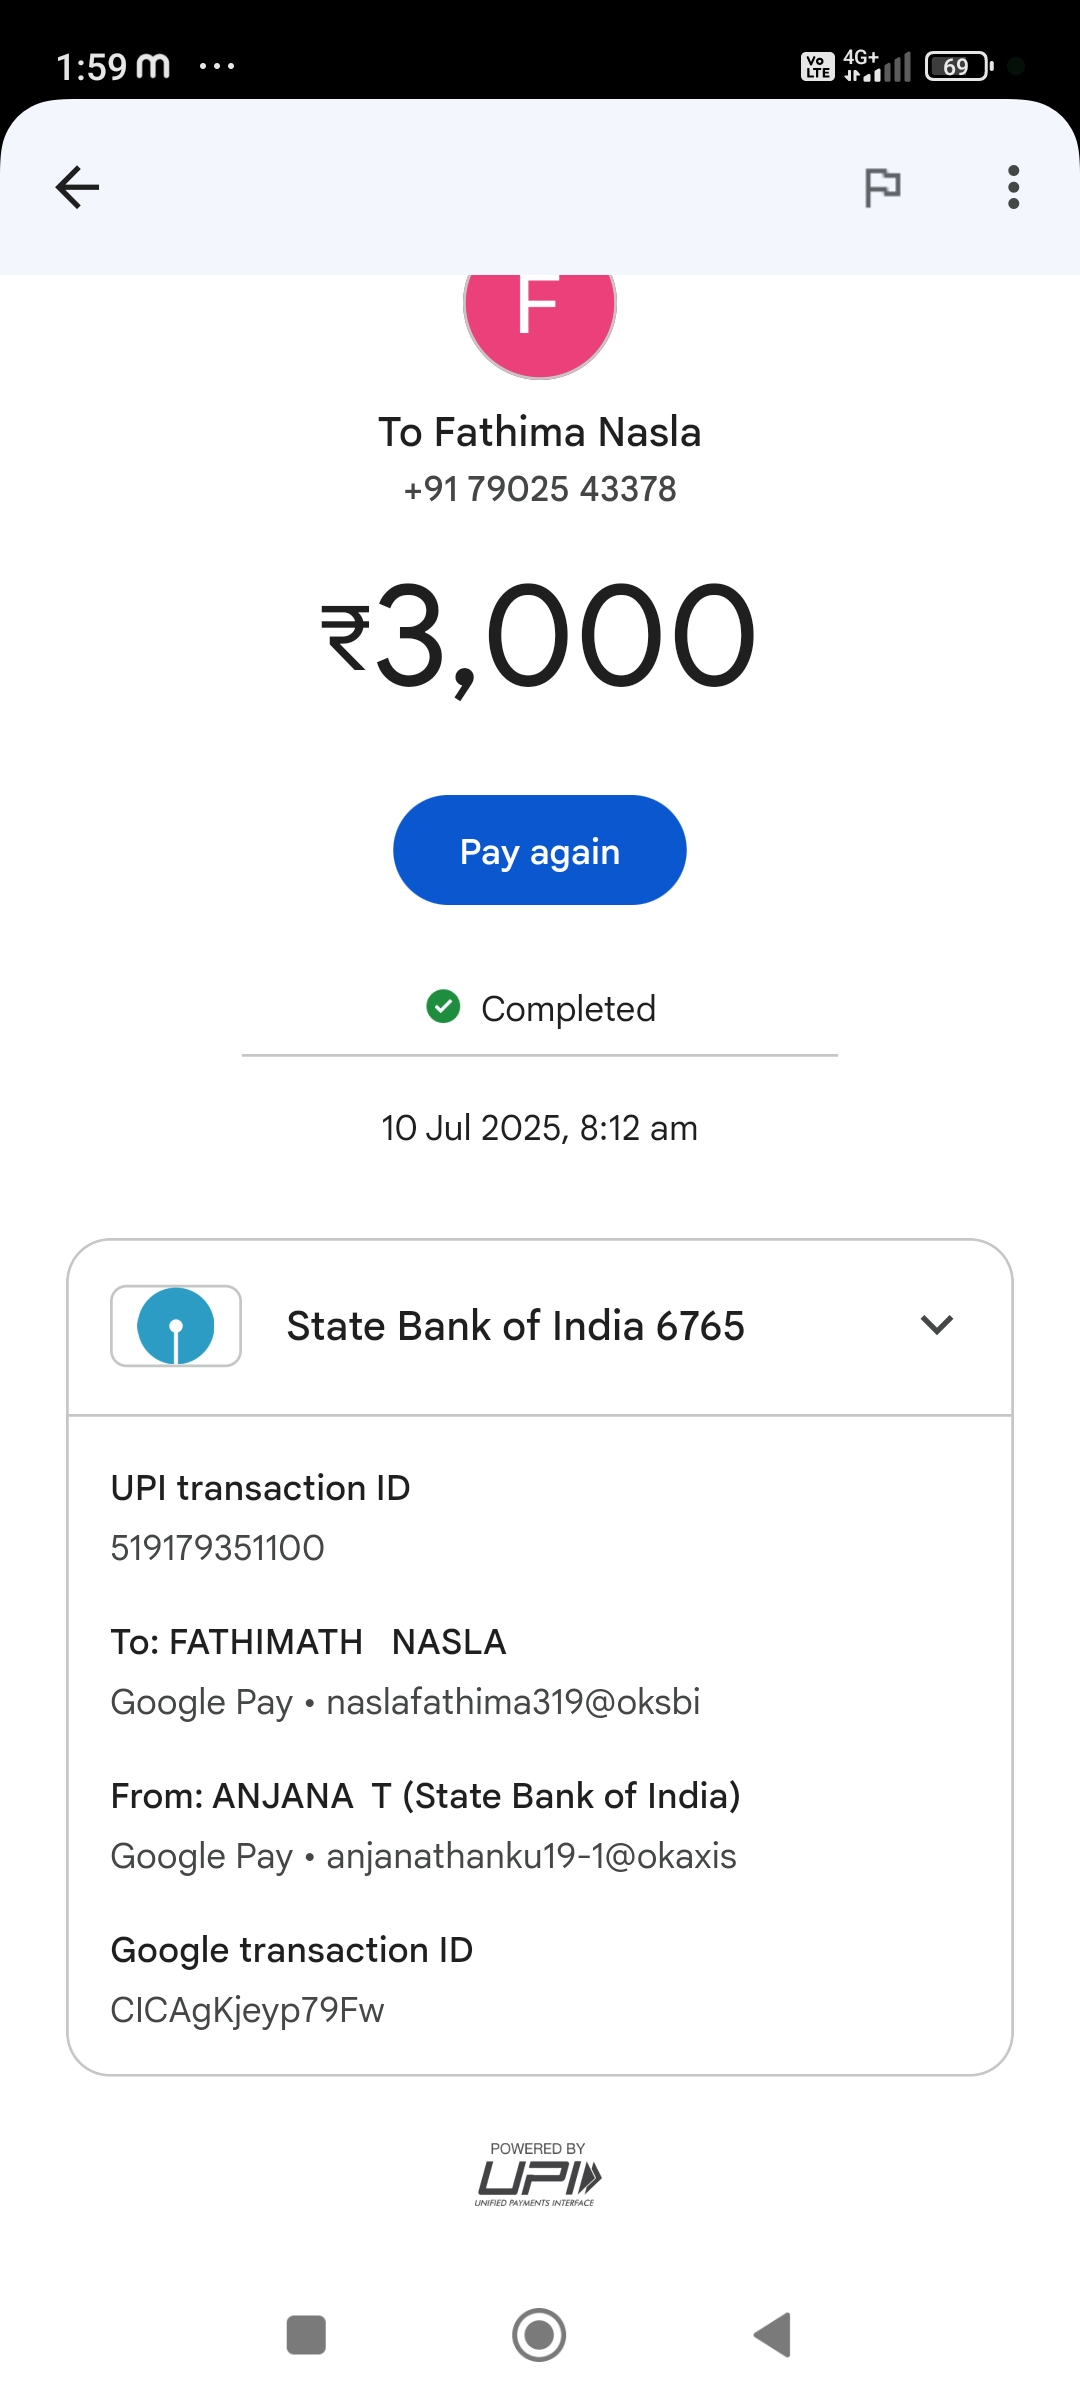Tap the Google transaction ID CICAgKjeyp79Fw
The image size is (1080, 2400).
[247, 2010]
